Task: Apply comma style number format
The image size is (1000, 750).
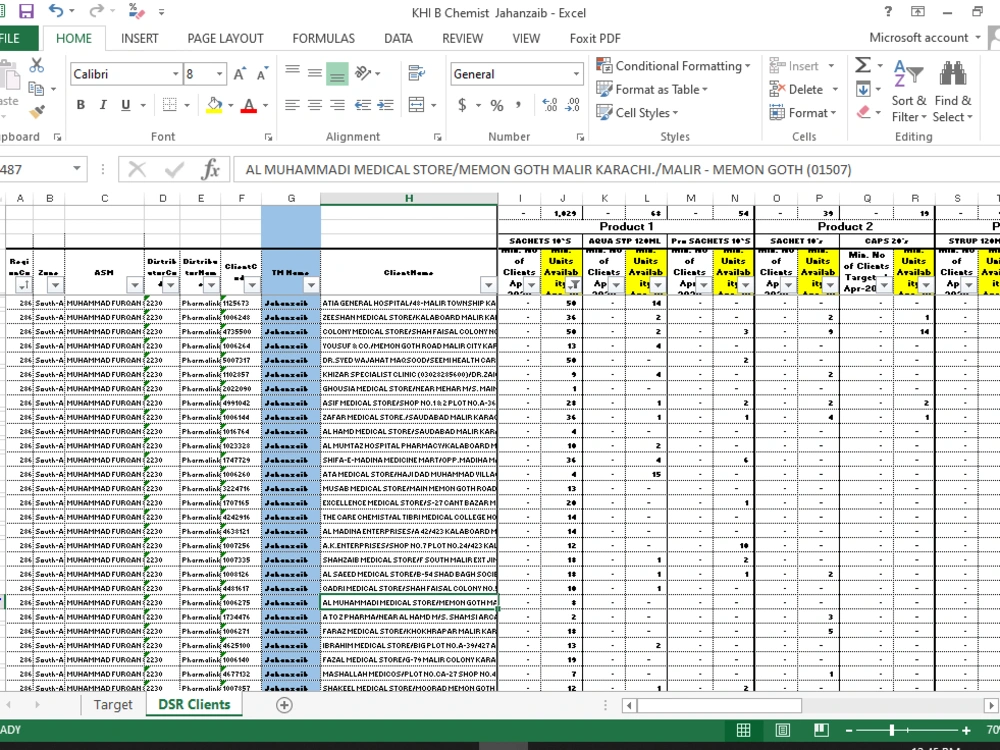Action: [x=518, y=105]
